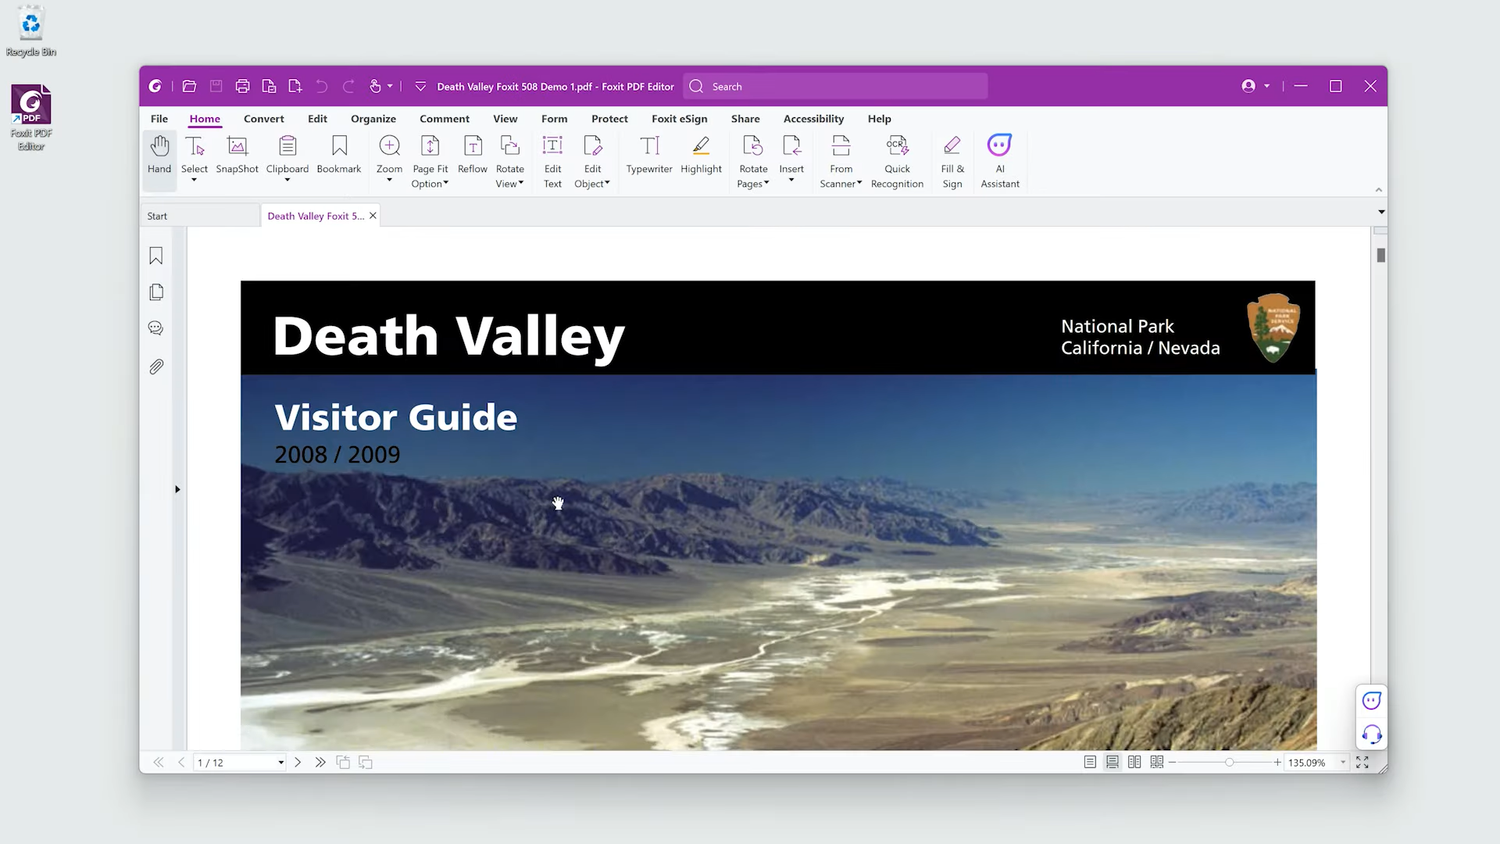Screen dimensions: 1500x844
Task: Expand the left navigation panel arrow
Action: click(178, 489)
